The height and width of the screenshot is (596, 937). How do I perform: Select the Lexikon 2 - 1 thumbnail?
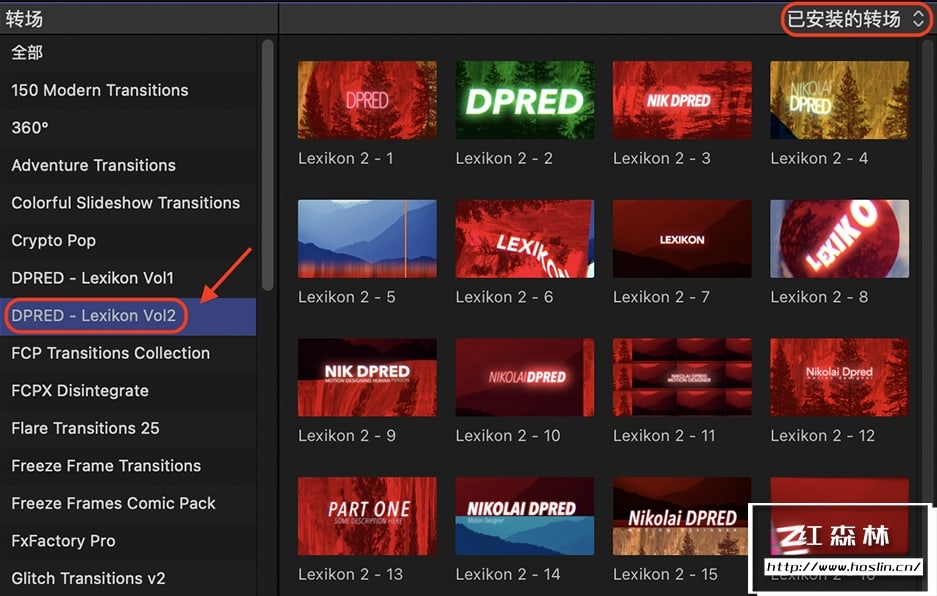point(367,100)
